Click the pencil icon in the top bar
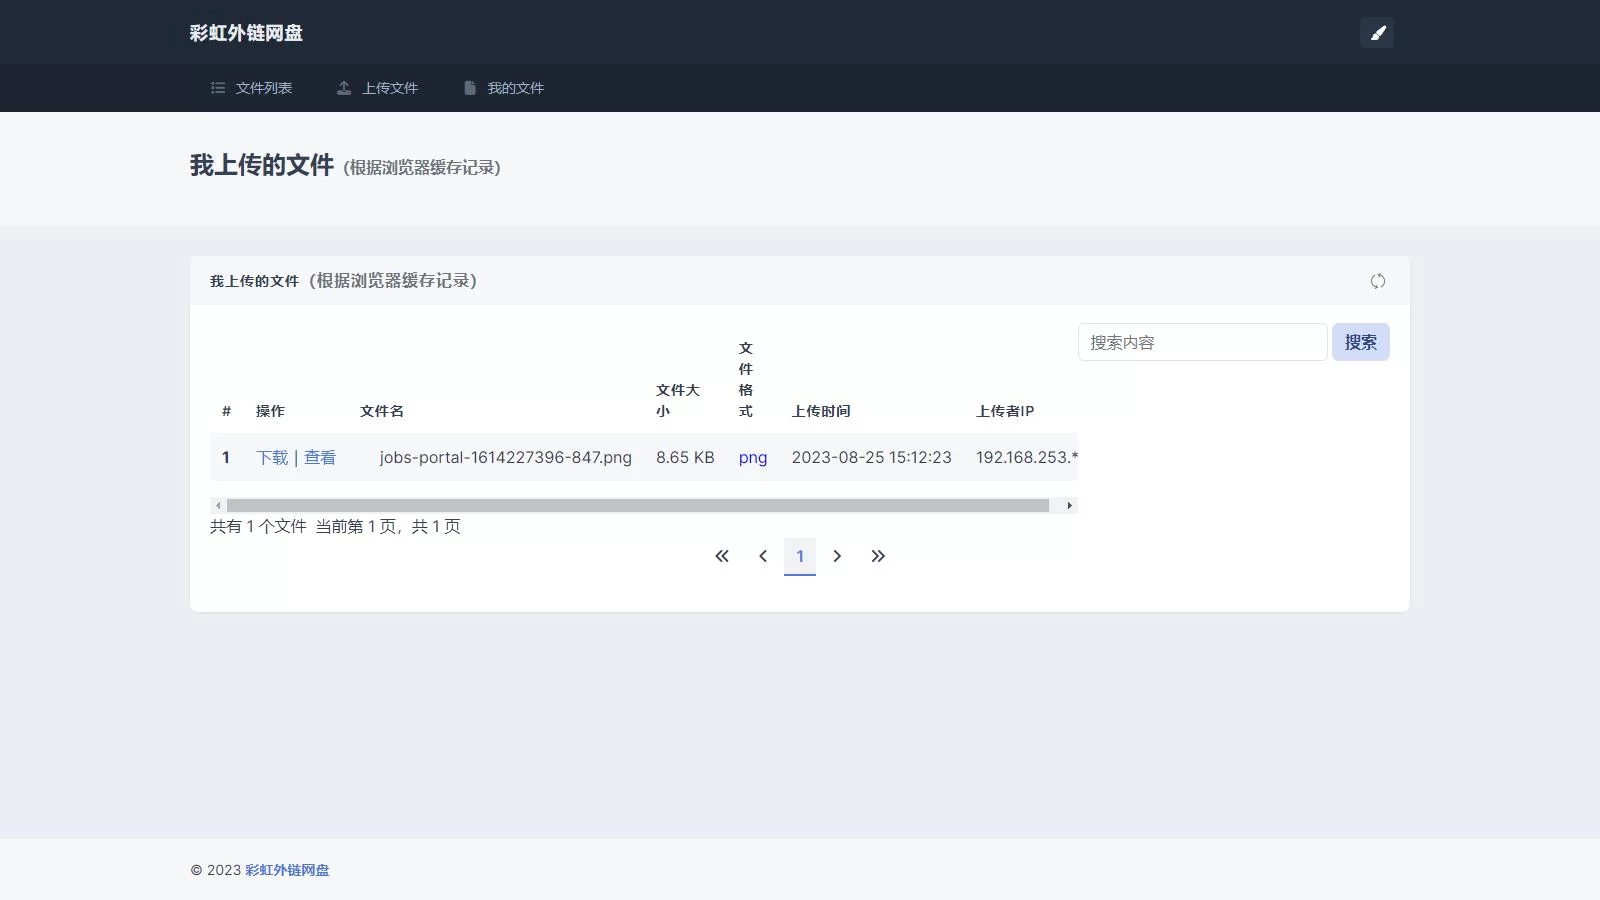Image resolution: width=1600 pixels, height=900 pixels. (x=1377, y=33)
